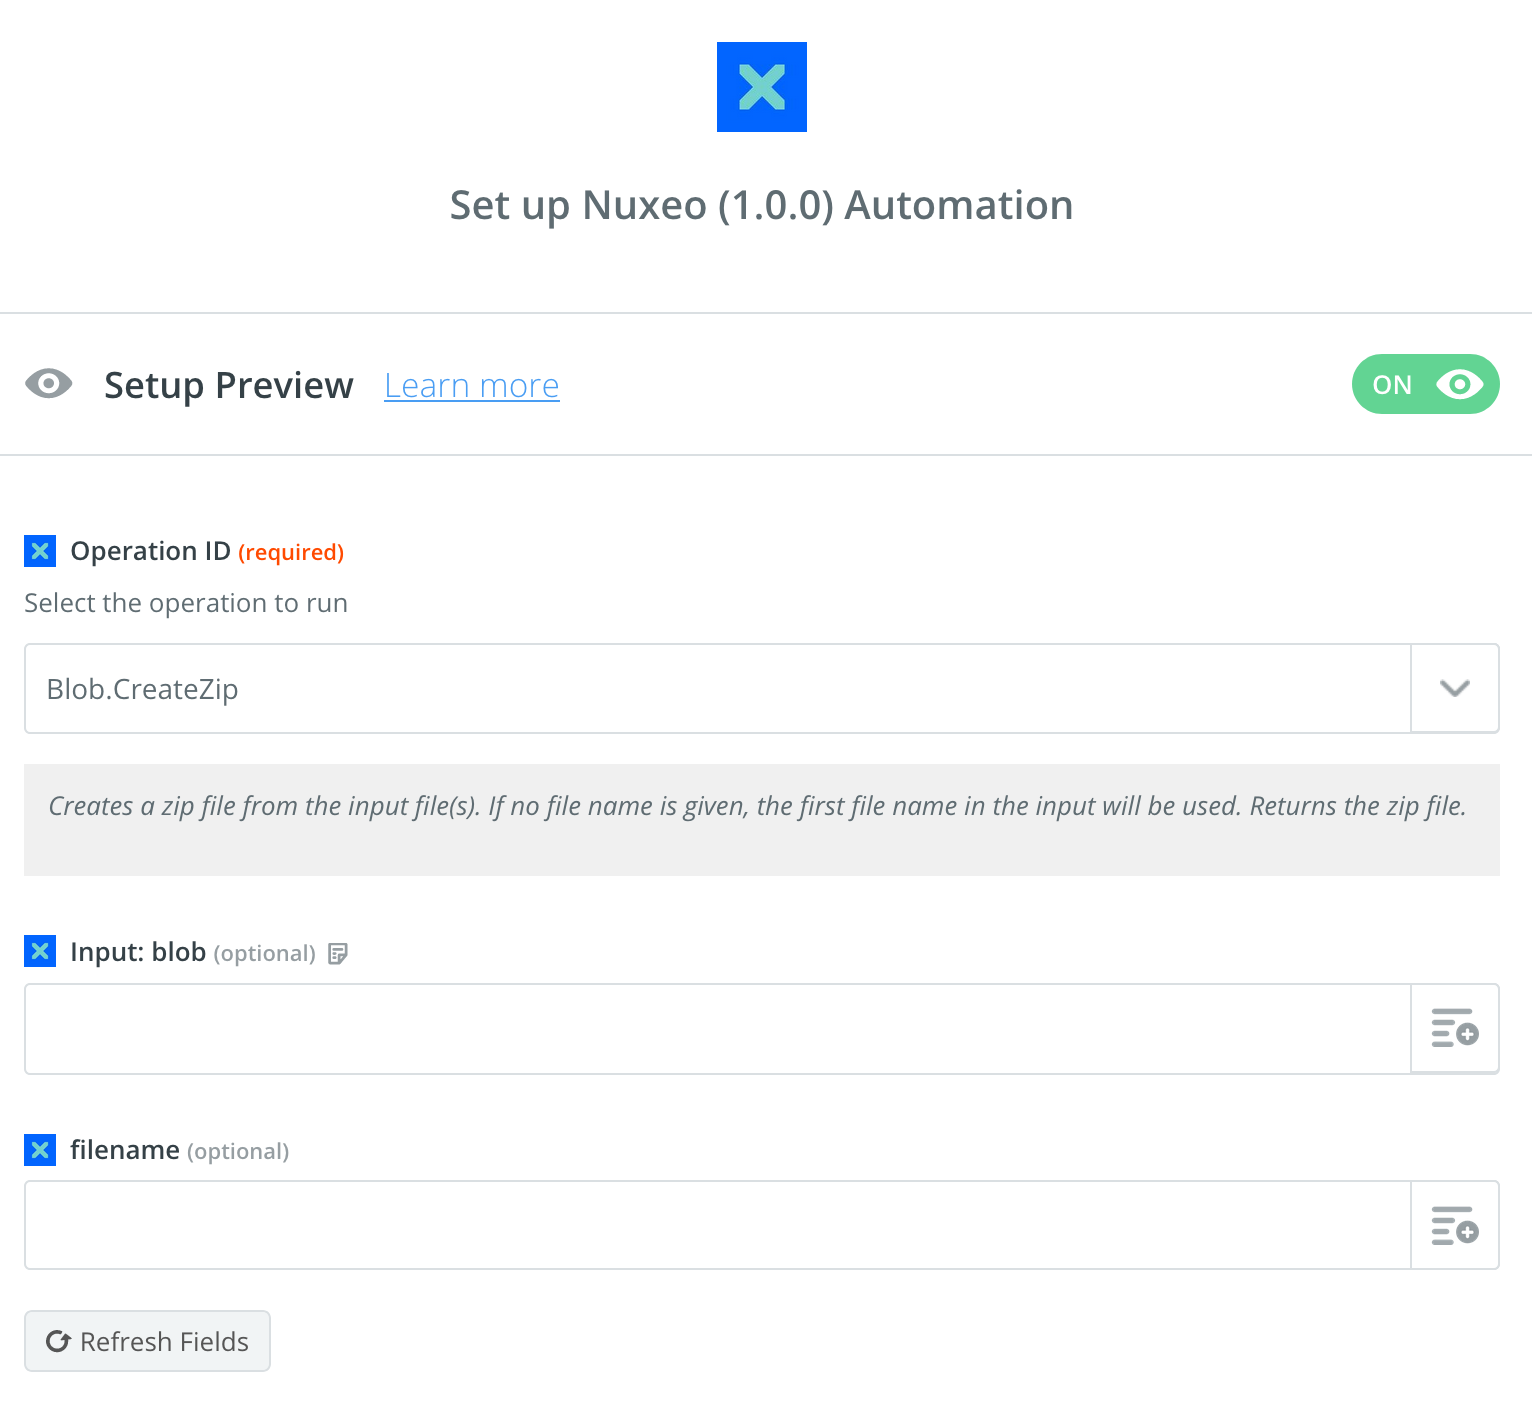
Task: Click the gray eye icon beside Setup Preview
Action: click(49, 384)
